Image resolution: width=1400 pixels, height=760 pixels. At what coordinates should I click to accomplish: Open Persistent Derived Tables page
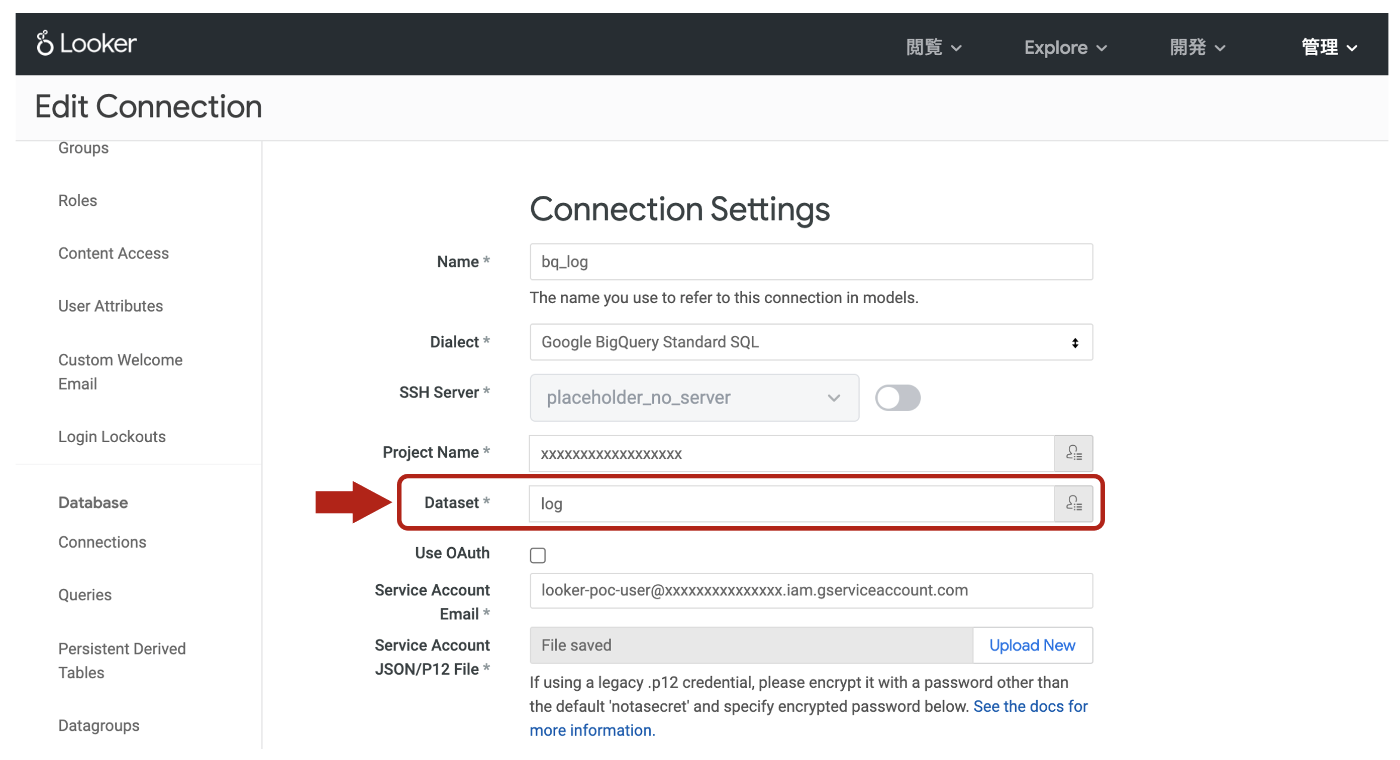(x=122, y=661)
